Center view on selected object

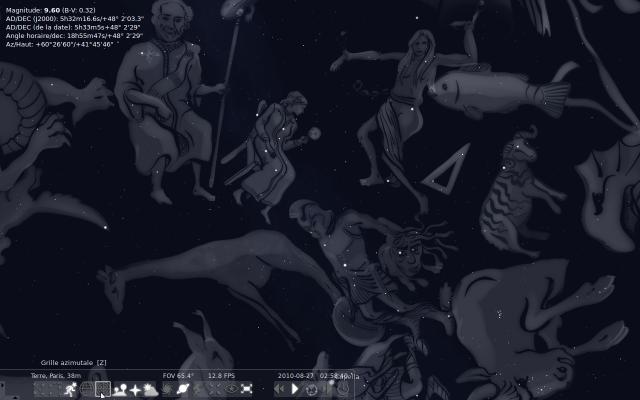tap(215, 389)
